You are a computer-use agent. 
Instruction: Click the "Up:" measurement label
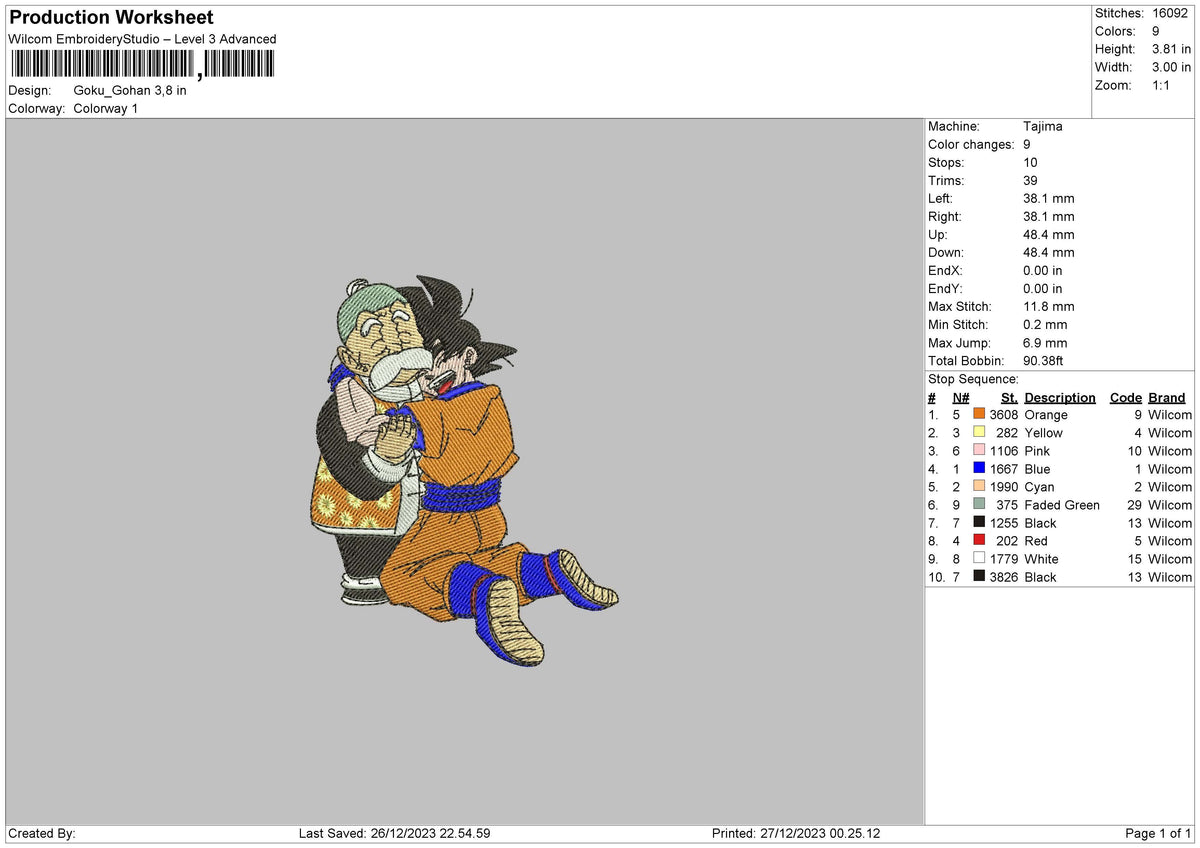pyautogui.click(x=939, y=234)
